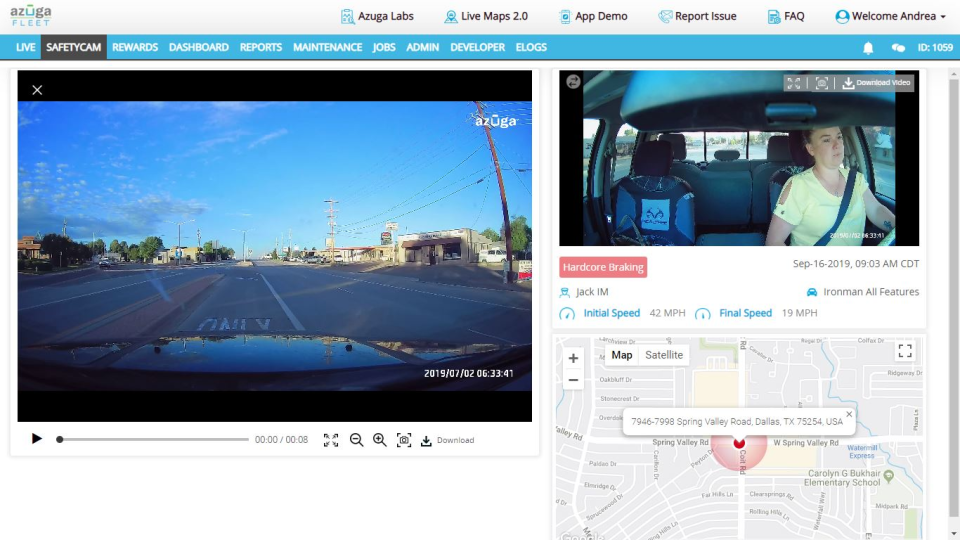Image resolution: width=960 pixels, height=540 pixels.
Task: Switch to the DASHBOARD tab
Action: pos(198,47)
